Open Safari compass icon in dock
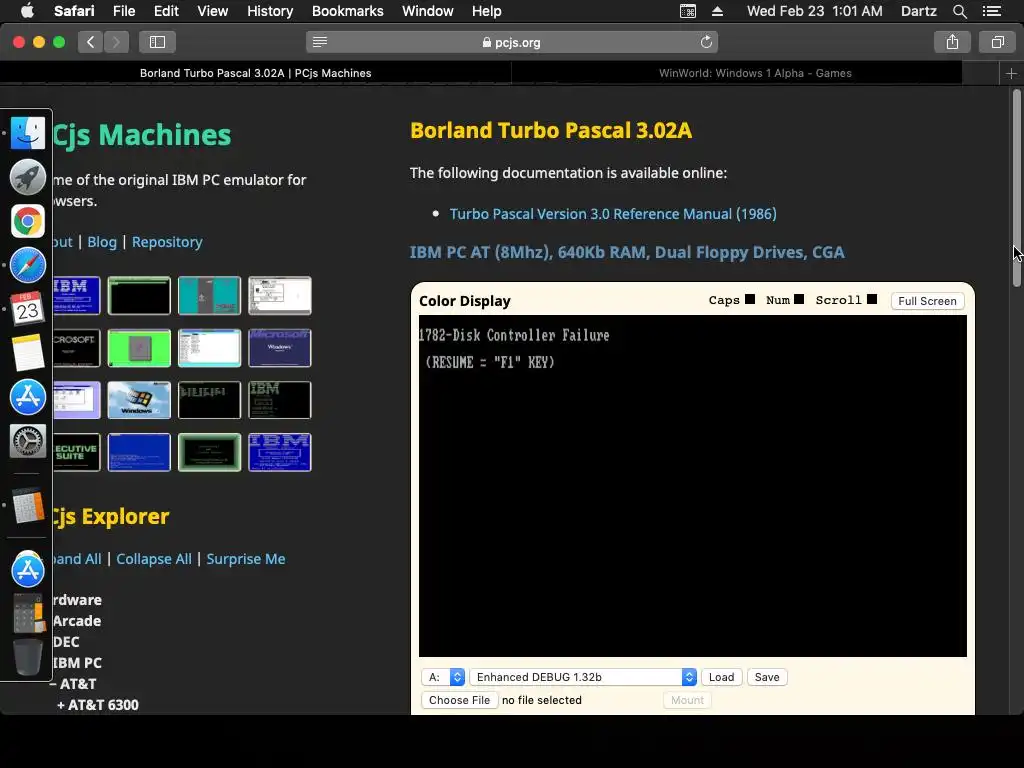 (27, 266)
